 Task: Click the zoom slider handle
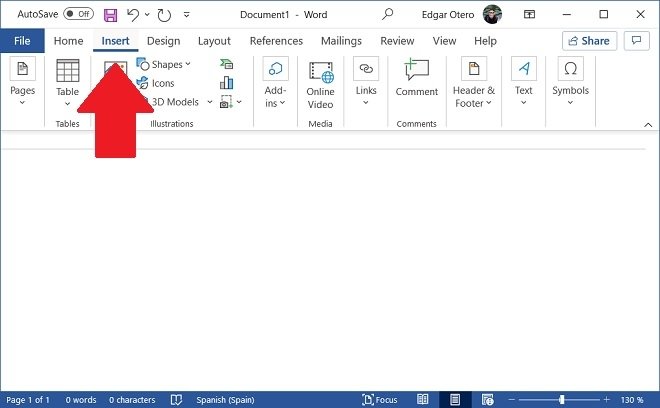[562, 399]
